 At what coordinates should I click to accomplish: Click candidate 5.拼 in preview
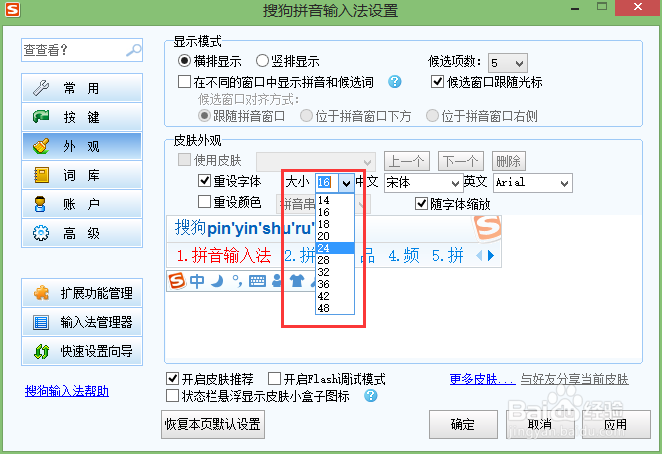tap(448, 256)
